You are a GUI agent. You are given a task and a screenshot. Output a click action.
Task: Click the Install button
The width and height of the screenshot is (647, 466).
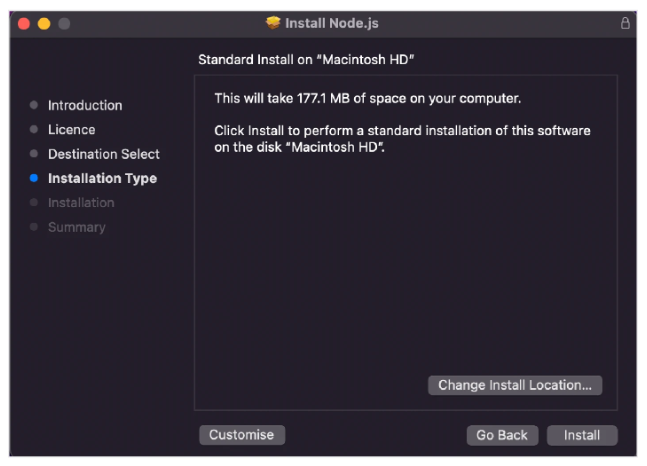coord(581,435)
